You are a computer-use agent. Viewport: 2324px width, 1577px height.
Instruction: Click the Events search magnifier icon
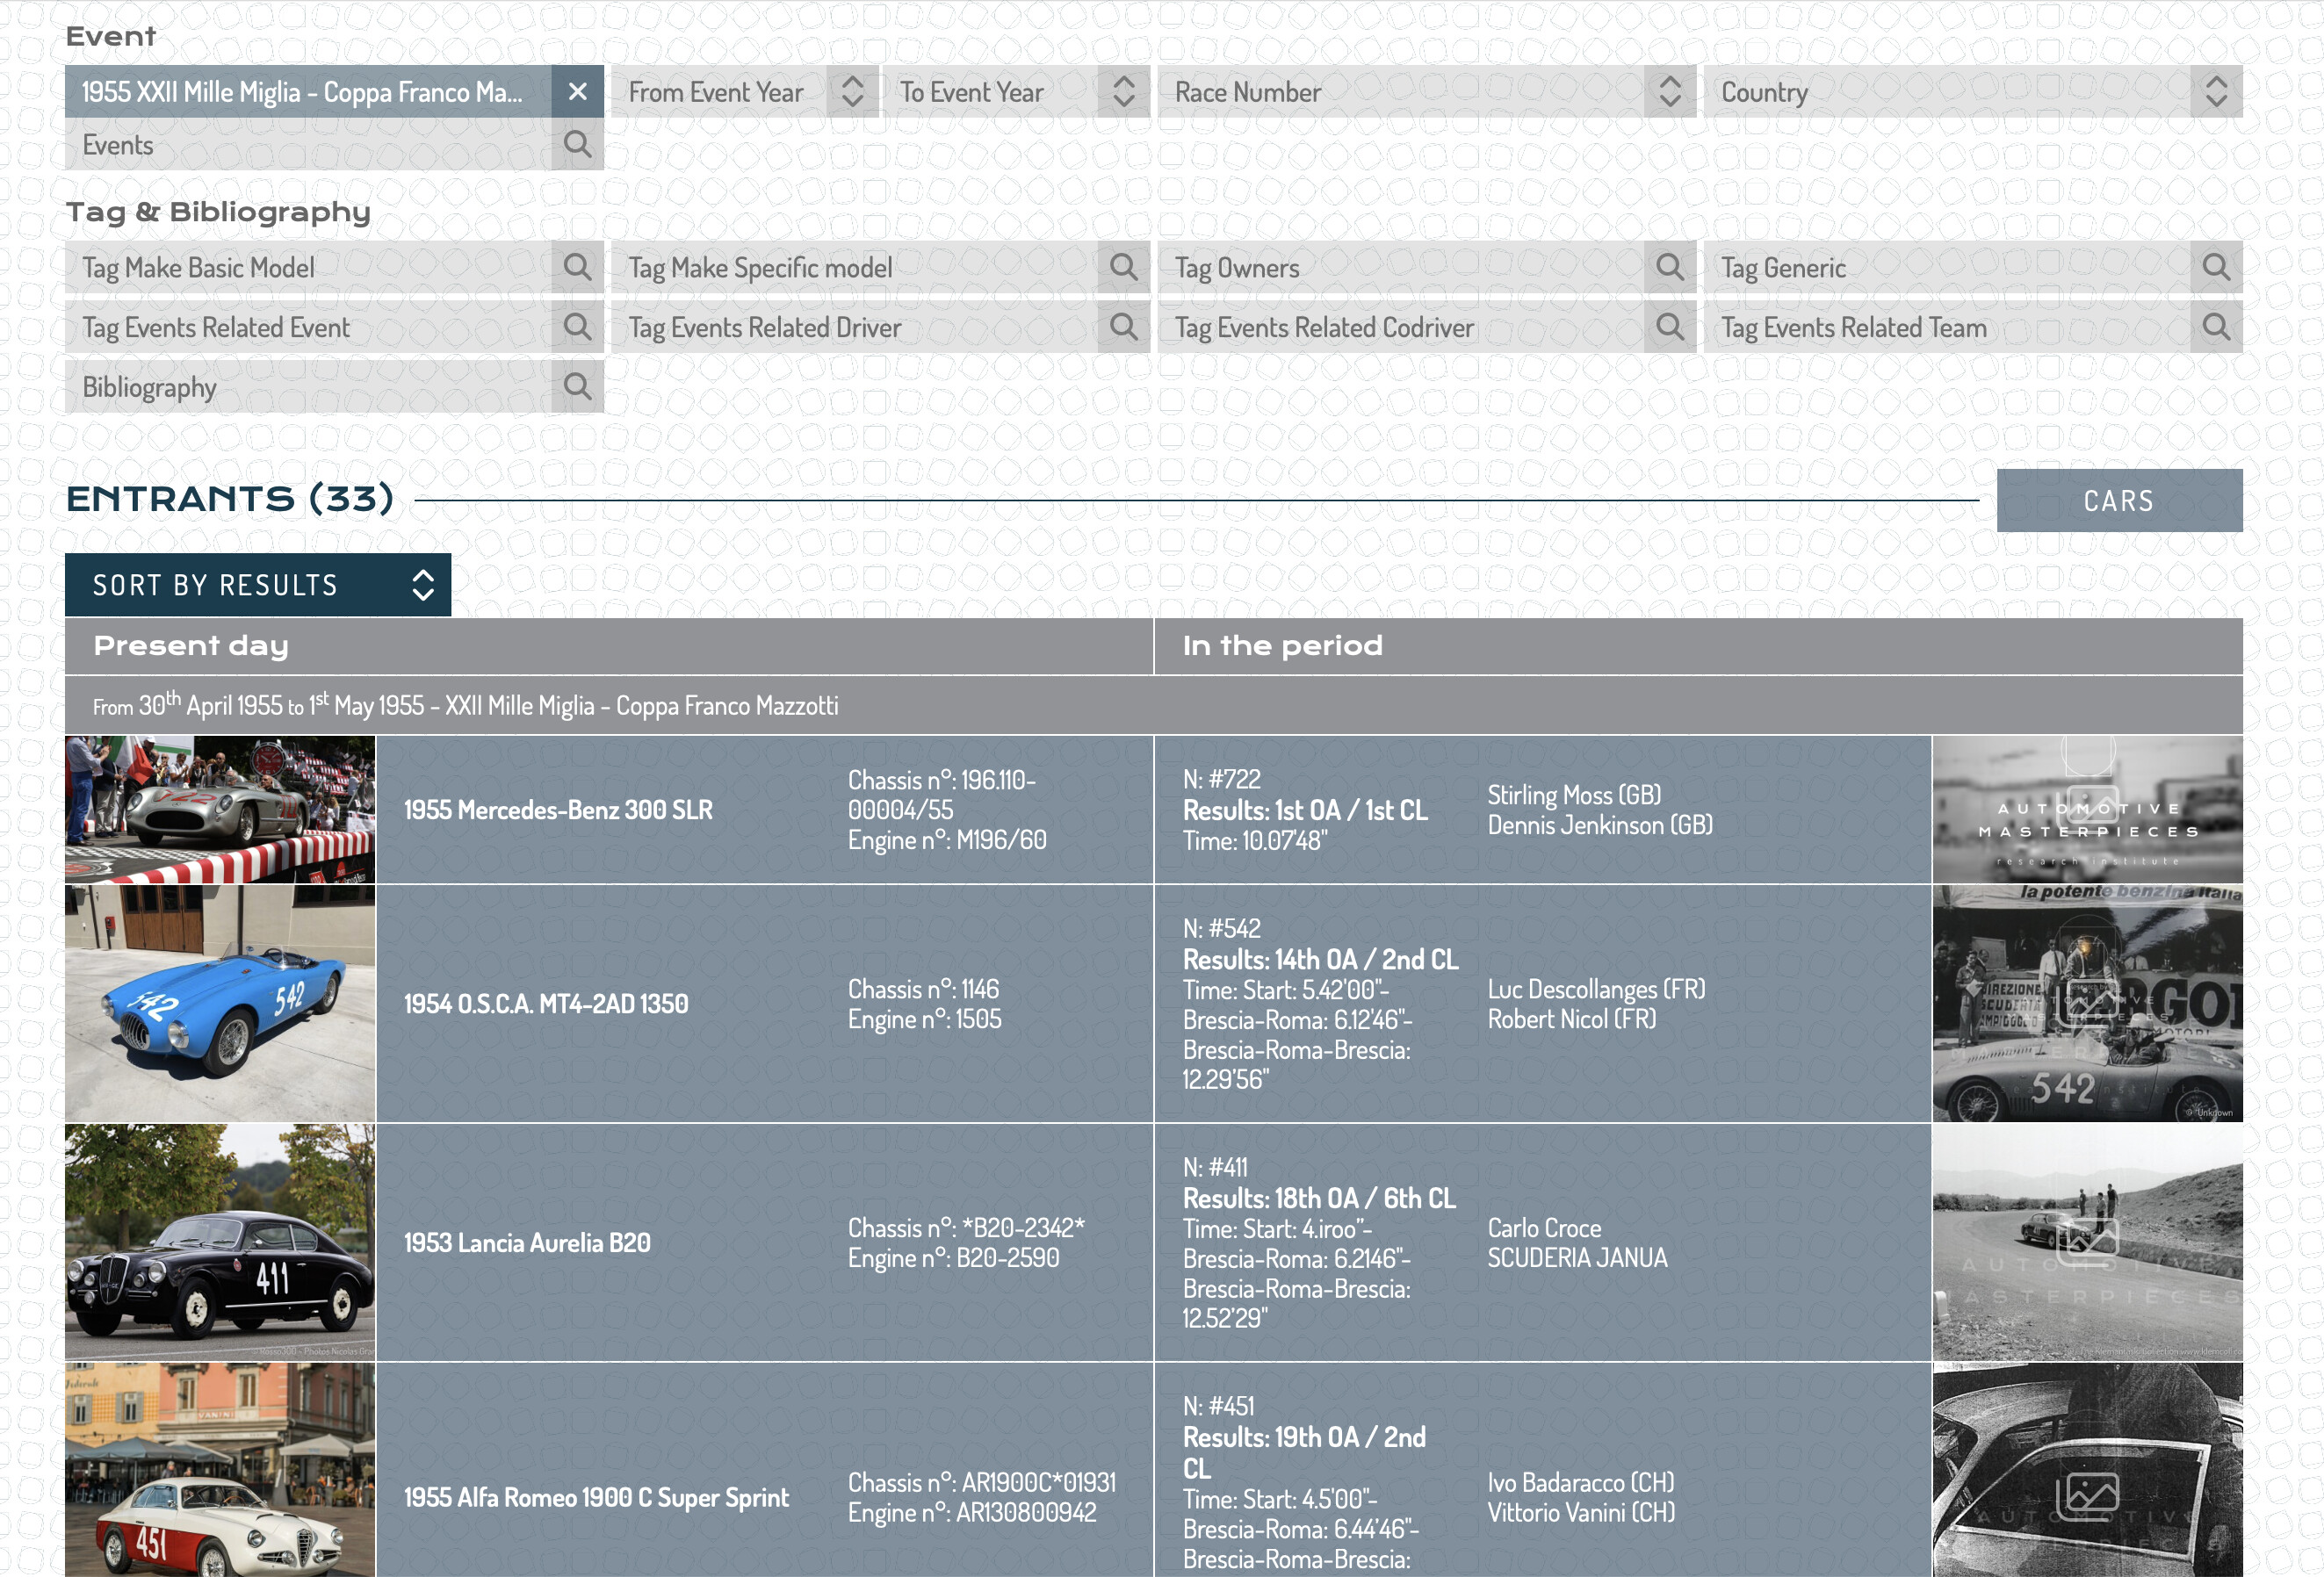click(577, 144)
